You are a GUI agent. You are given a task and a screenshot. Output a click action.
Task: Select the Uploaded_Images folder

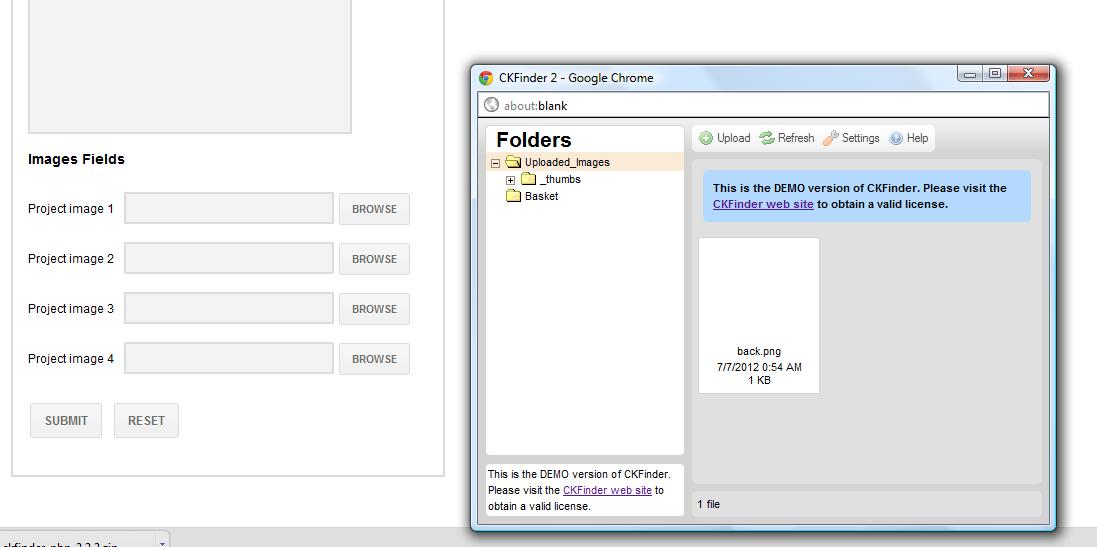567,162
